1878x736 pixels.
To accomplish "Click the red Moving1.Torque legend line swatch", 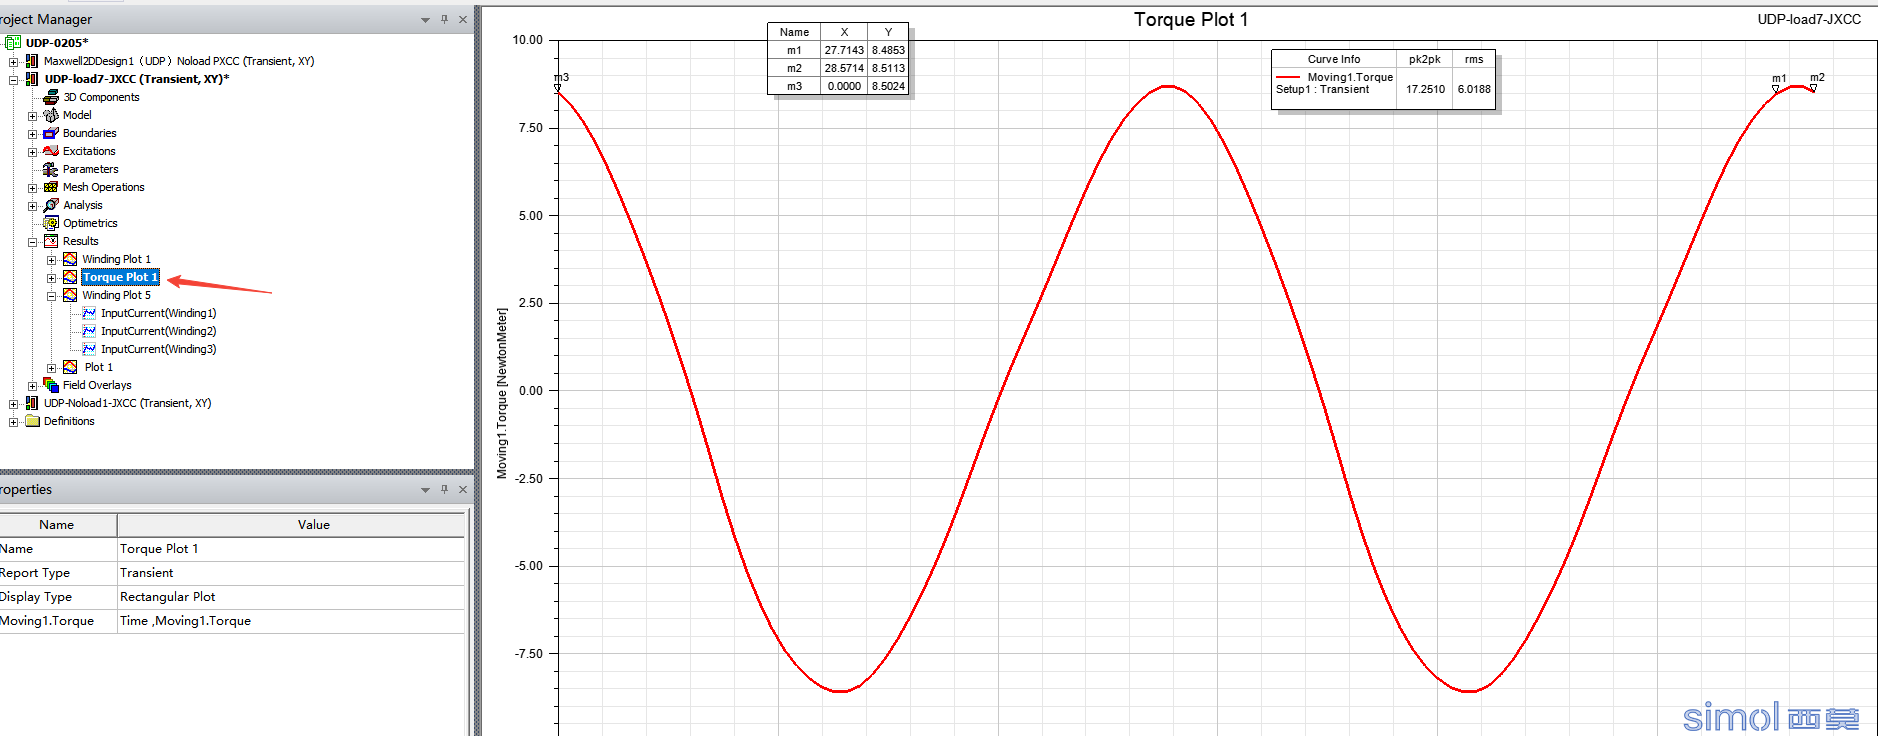I will [1288, 77].
